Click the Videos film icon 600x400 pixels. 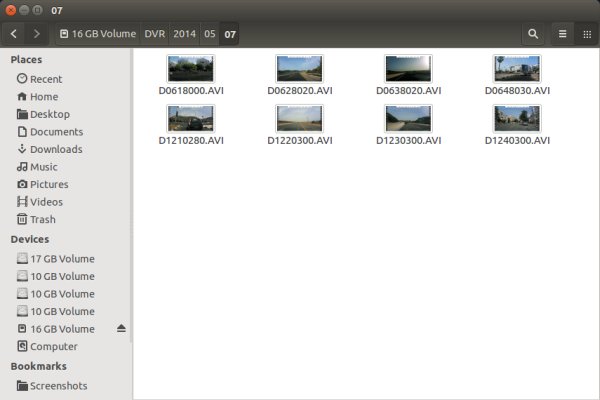tap(22, 202)
